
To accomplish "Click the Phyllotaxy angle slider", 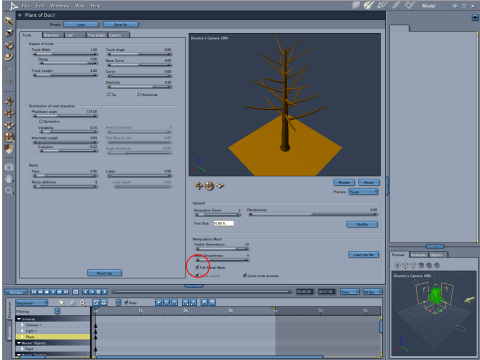I will tap(65, 116).
